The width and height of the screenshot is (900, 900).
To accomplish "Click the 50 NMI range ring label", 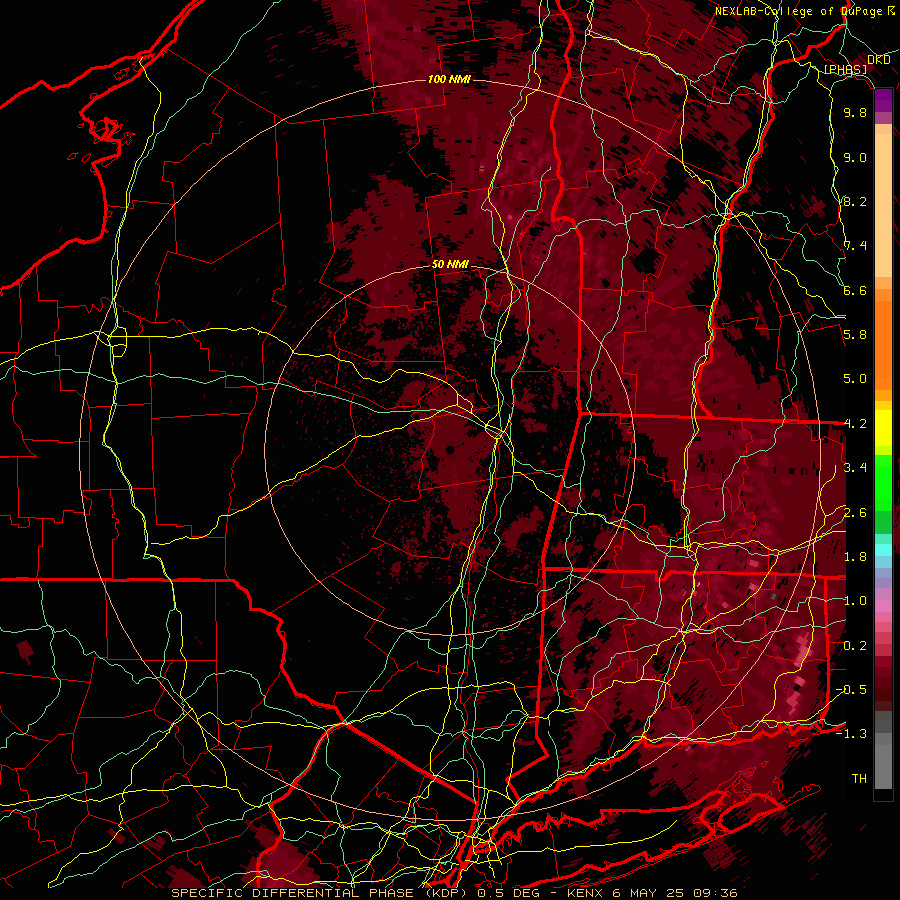I will [x=450, y=265].
